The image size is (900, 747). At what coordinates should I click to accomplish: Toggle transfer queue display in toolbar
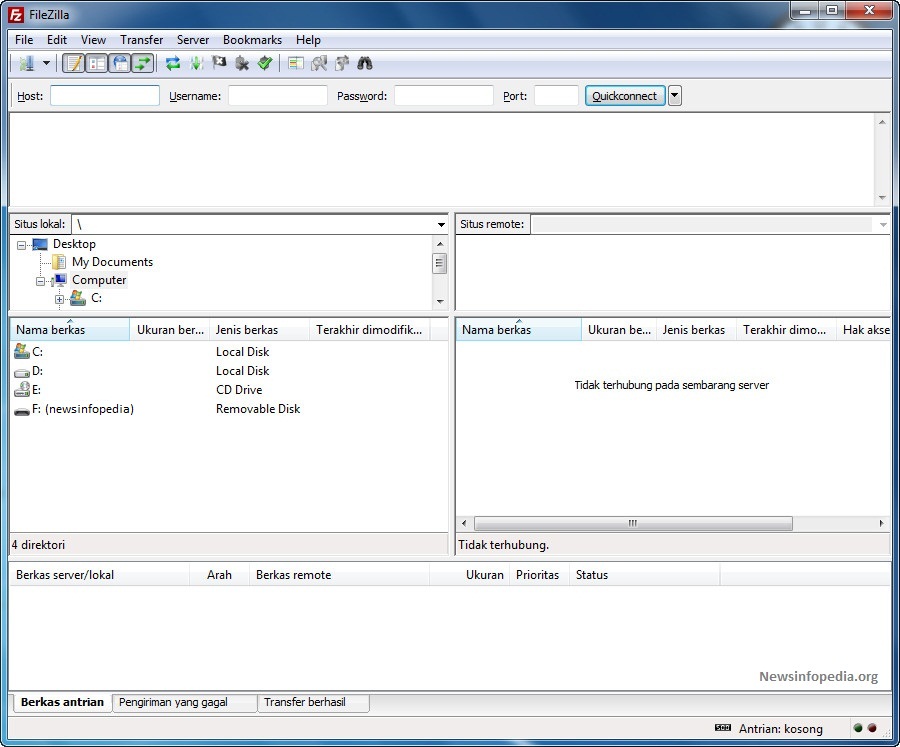coord(143,63)
